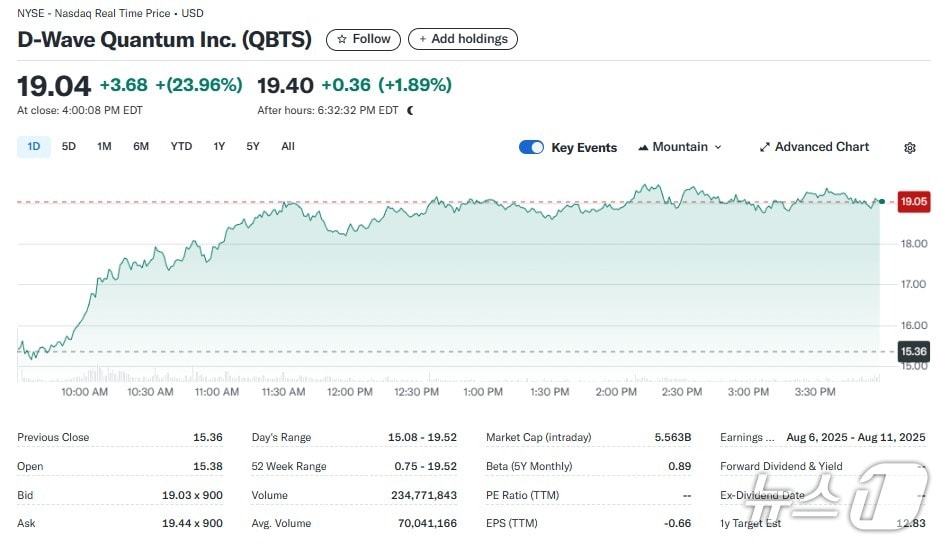Switch chart to YTD range
Viewport: 942px width, 544px height.
pos(181,147)
